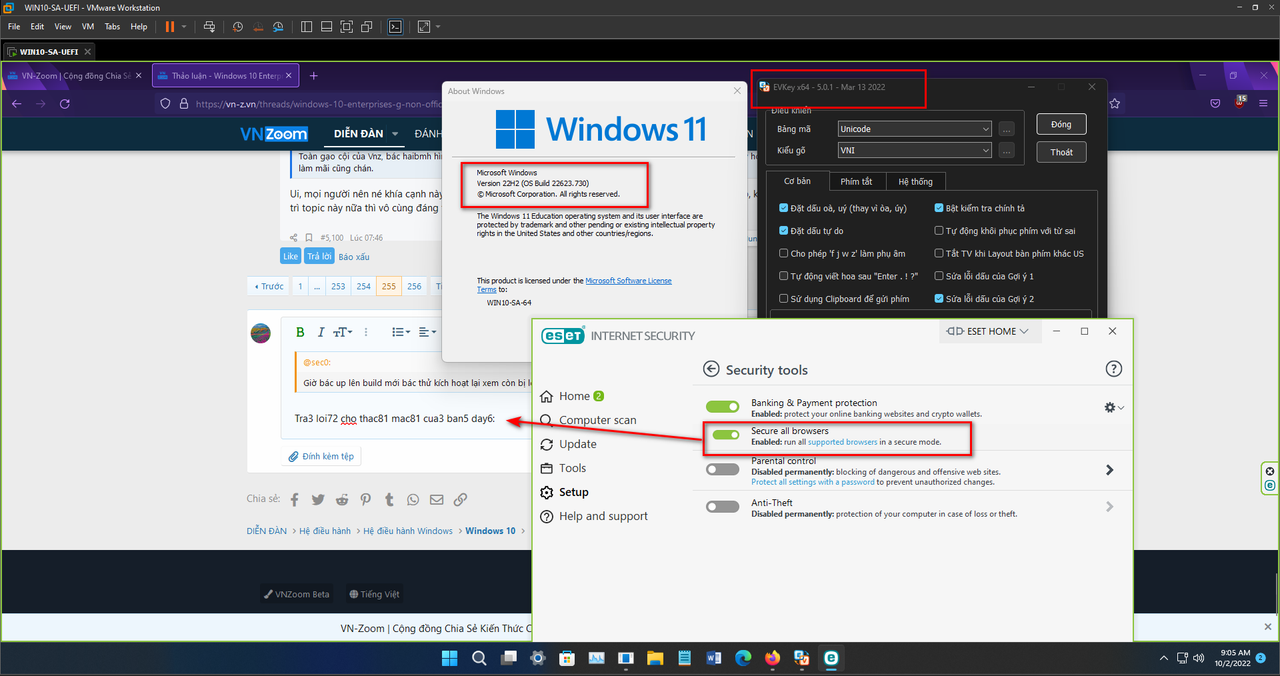Open VMware power options dropdown arrow
The width and height of the screenshot is (1280, 676).
tap(184, 26)
